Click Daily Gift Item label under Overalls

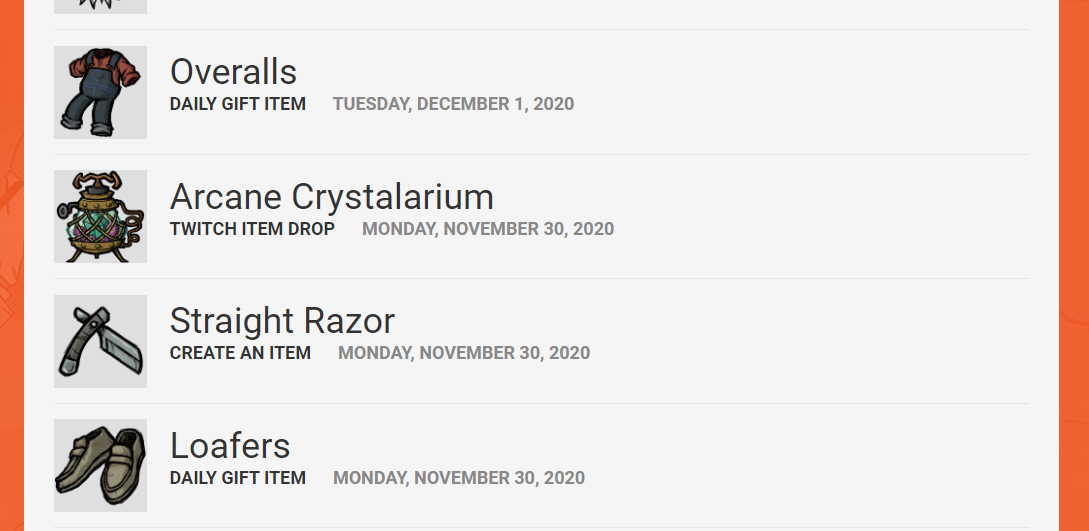tap(238, 104)
